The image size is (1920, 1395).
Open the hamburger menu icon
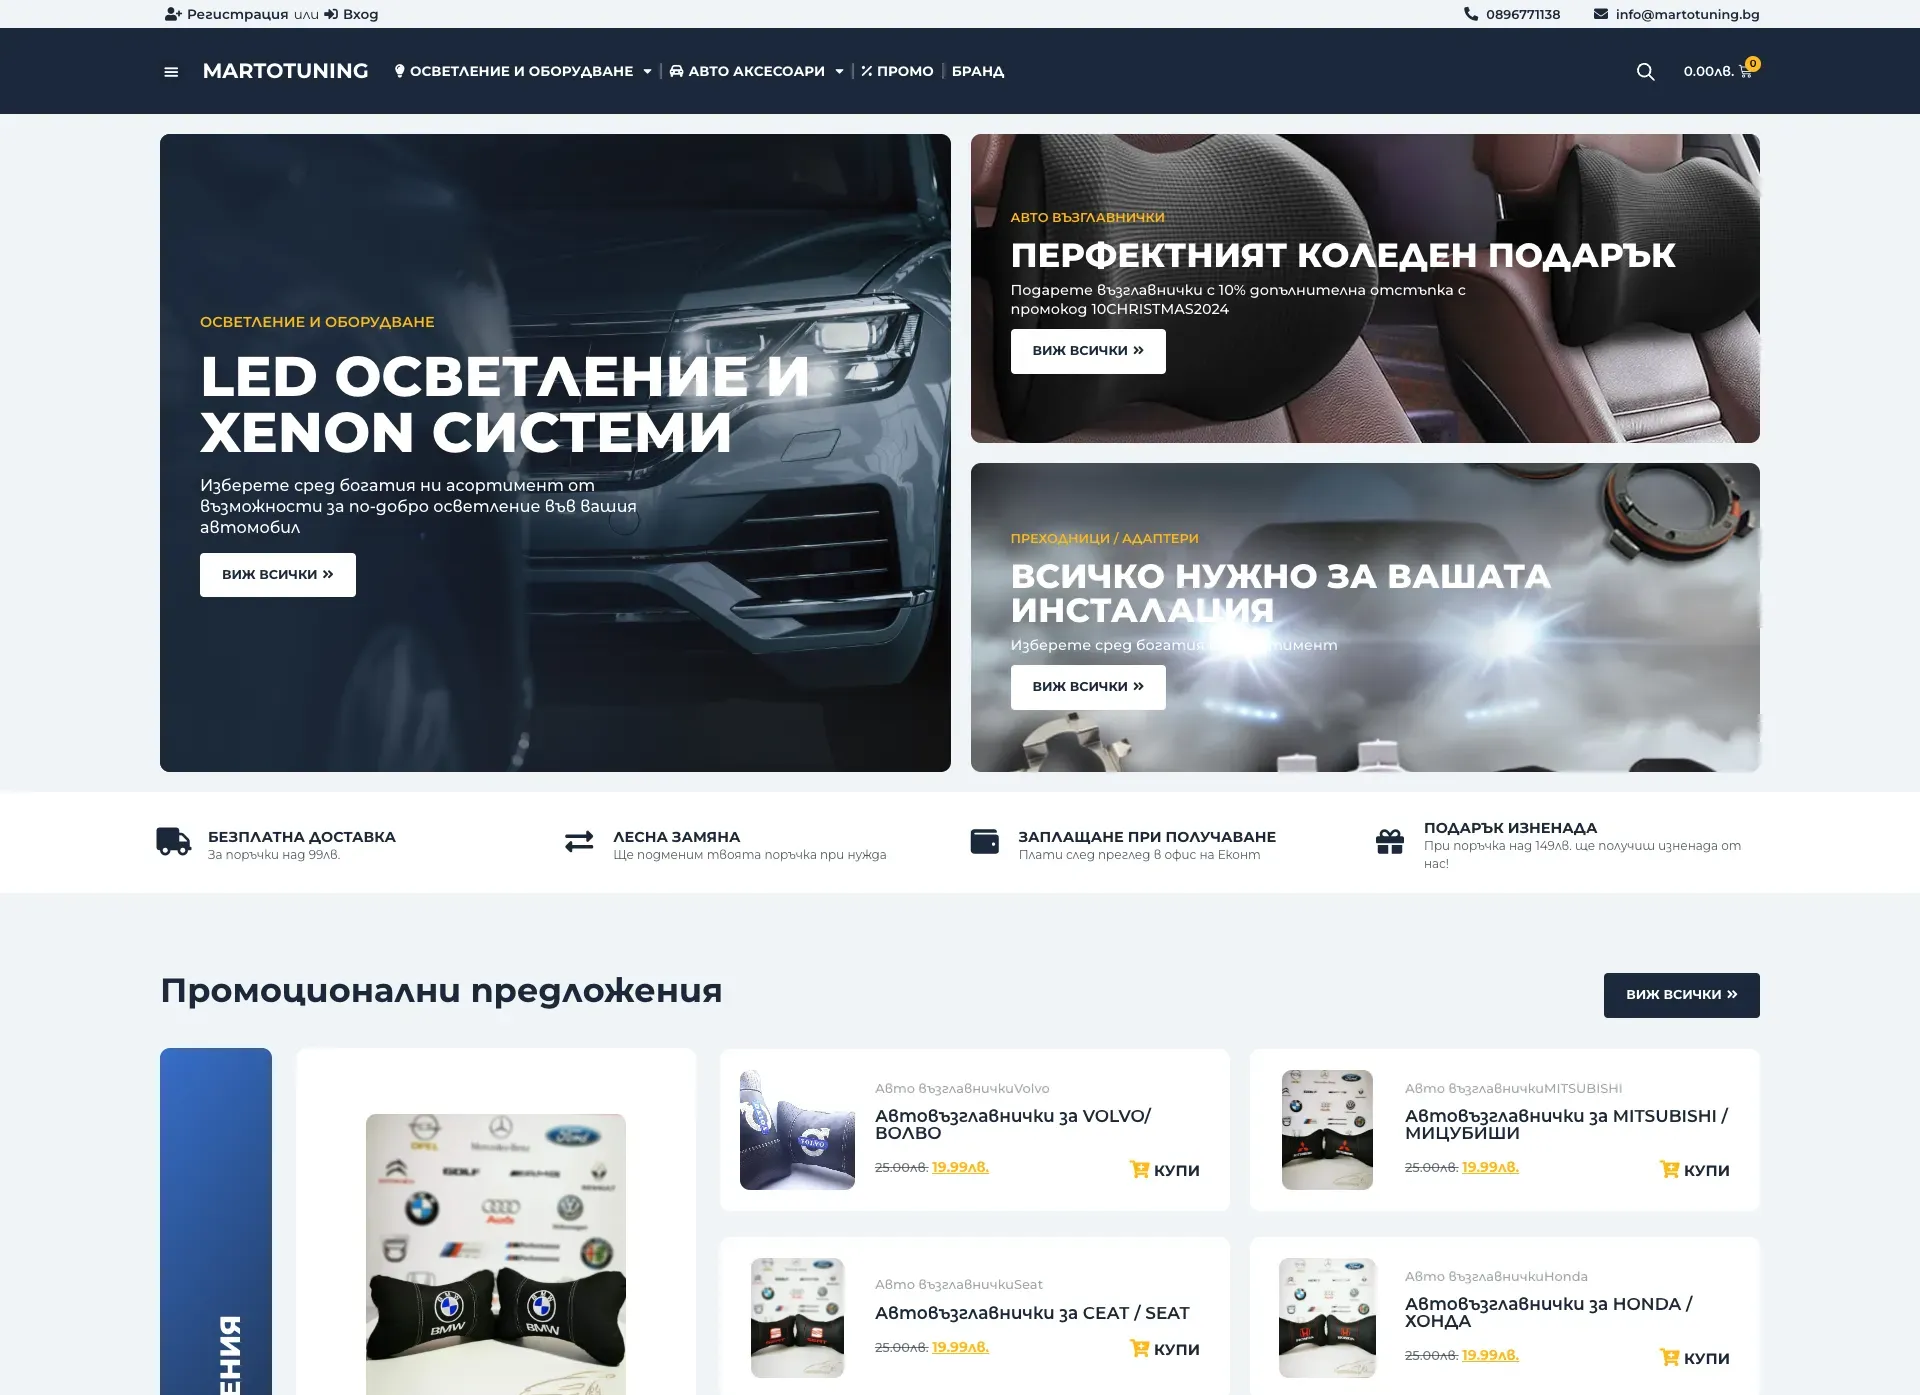pos(171,72)
